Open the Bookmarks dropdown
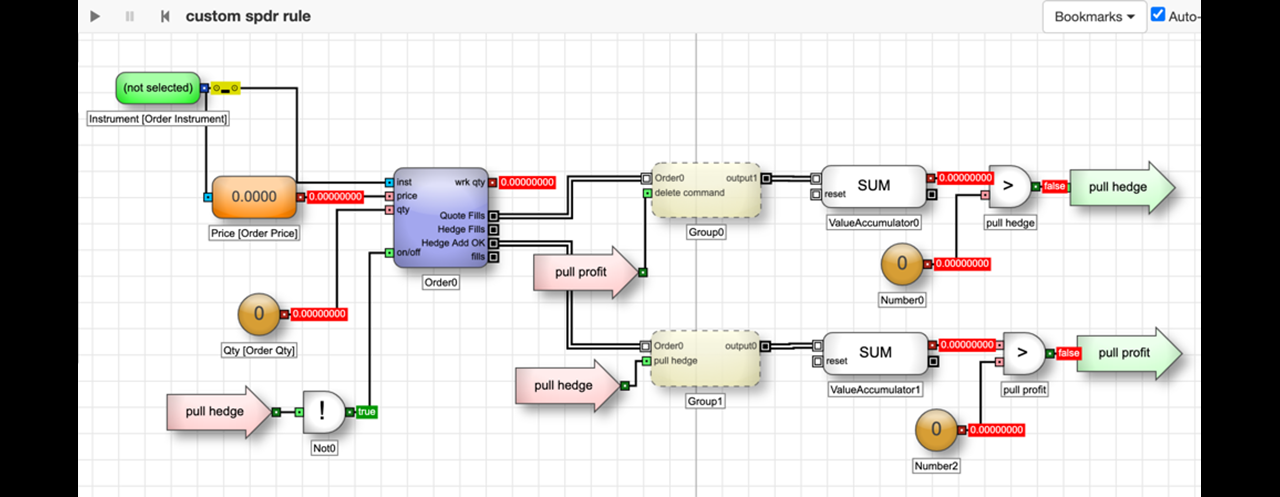Screen dimensions: 1280x497 point(1095,17)
